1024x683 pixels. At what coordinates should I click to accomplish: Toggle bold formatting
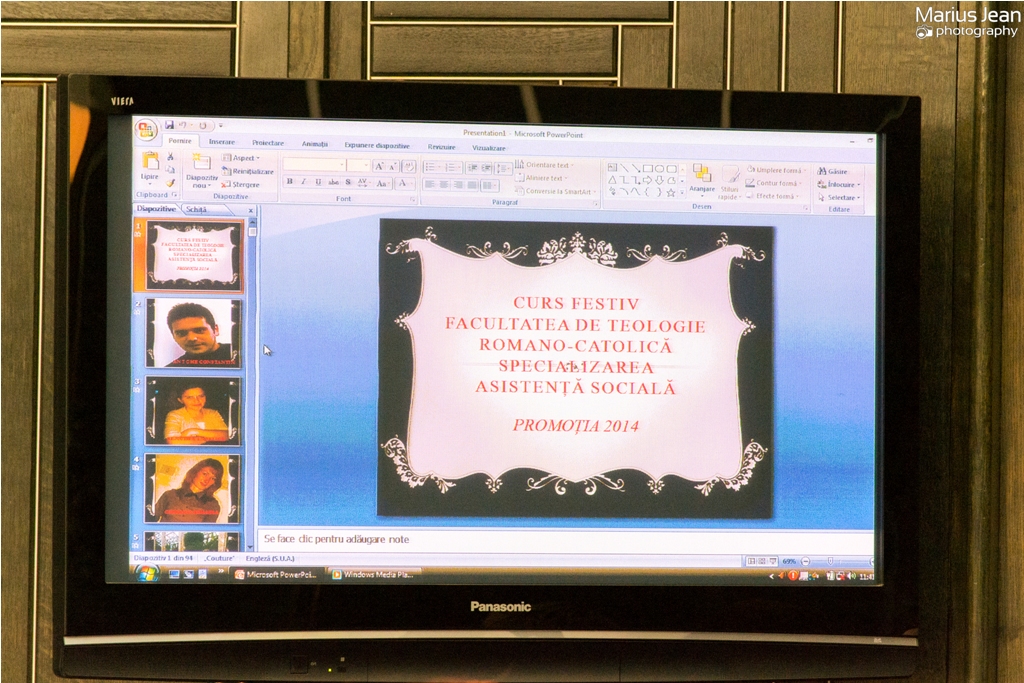click(x=290, y=182)
